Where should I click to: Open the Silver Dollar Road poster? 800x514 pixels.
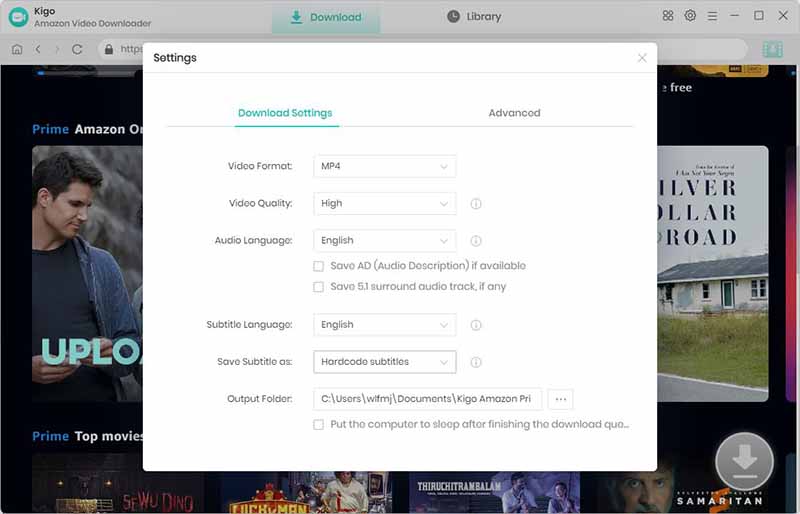coord(713,274)
